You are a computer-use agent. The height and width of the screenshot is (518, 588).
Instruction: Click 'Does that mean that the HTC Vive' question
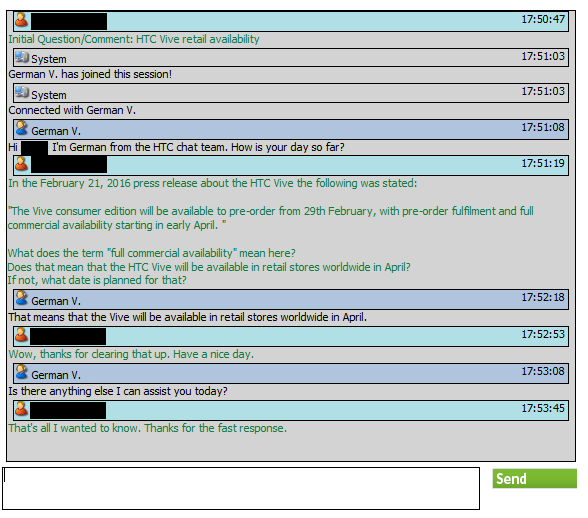(x=209, y=267)
